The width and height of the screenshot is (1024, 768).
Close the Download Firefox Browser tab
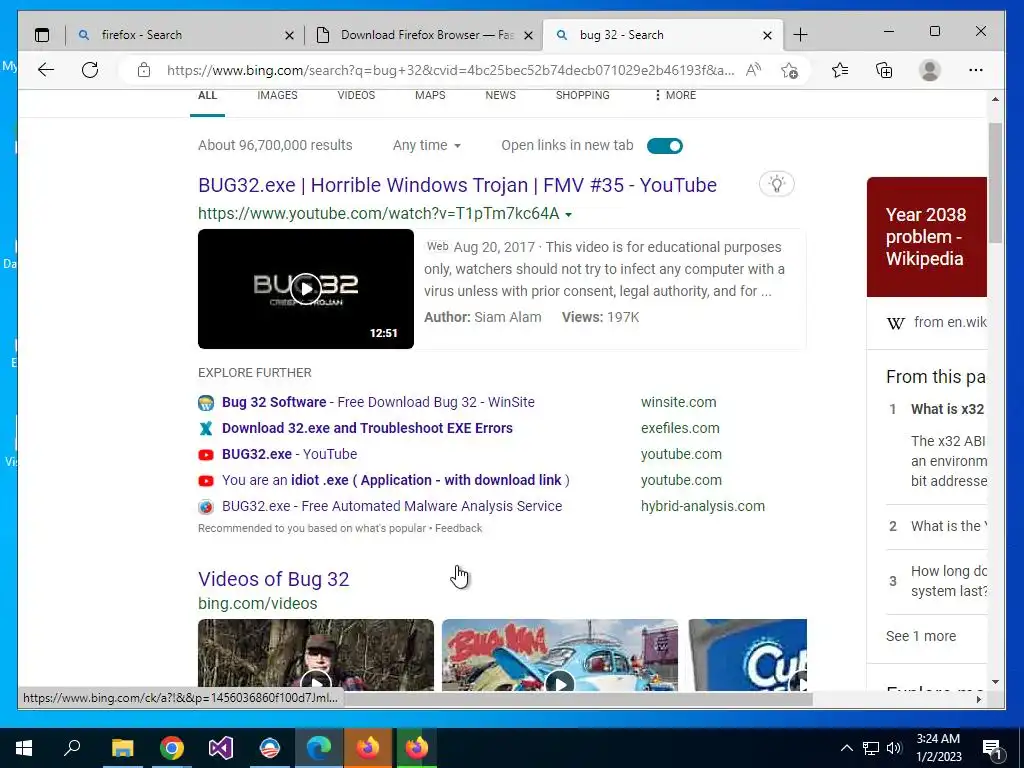pos(529,35)
